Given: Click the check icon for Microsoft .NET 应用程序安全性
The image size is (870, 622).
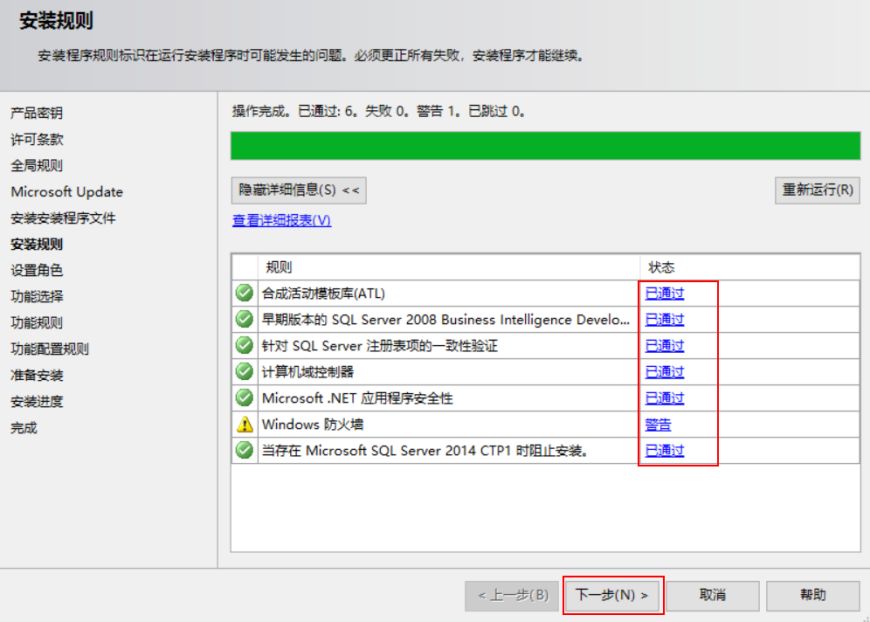Looking at the screenshot, I should point(244,397).
